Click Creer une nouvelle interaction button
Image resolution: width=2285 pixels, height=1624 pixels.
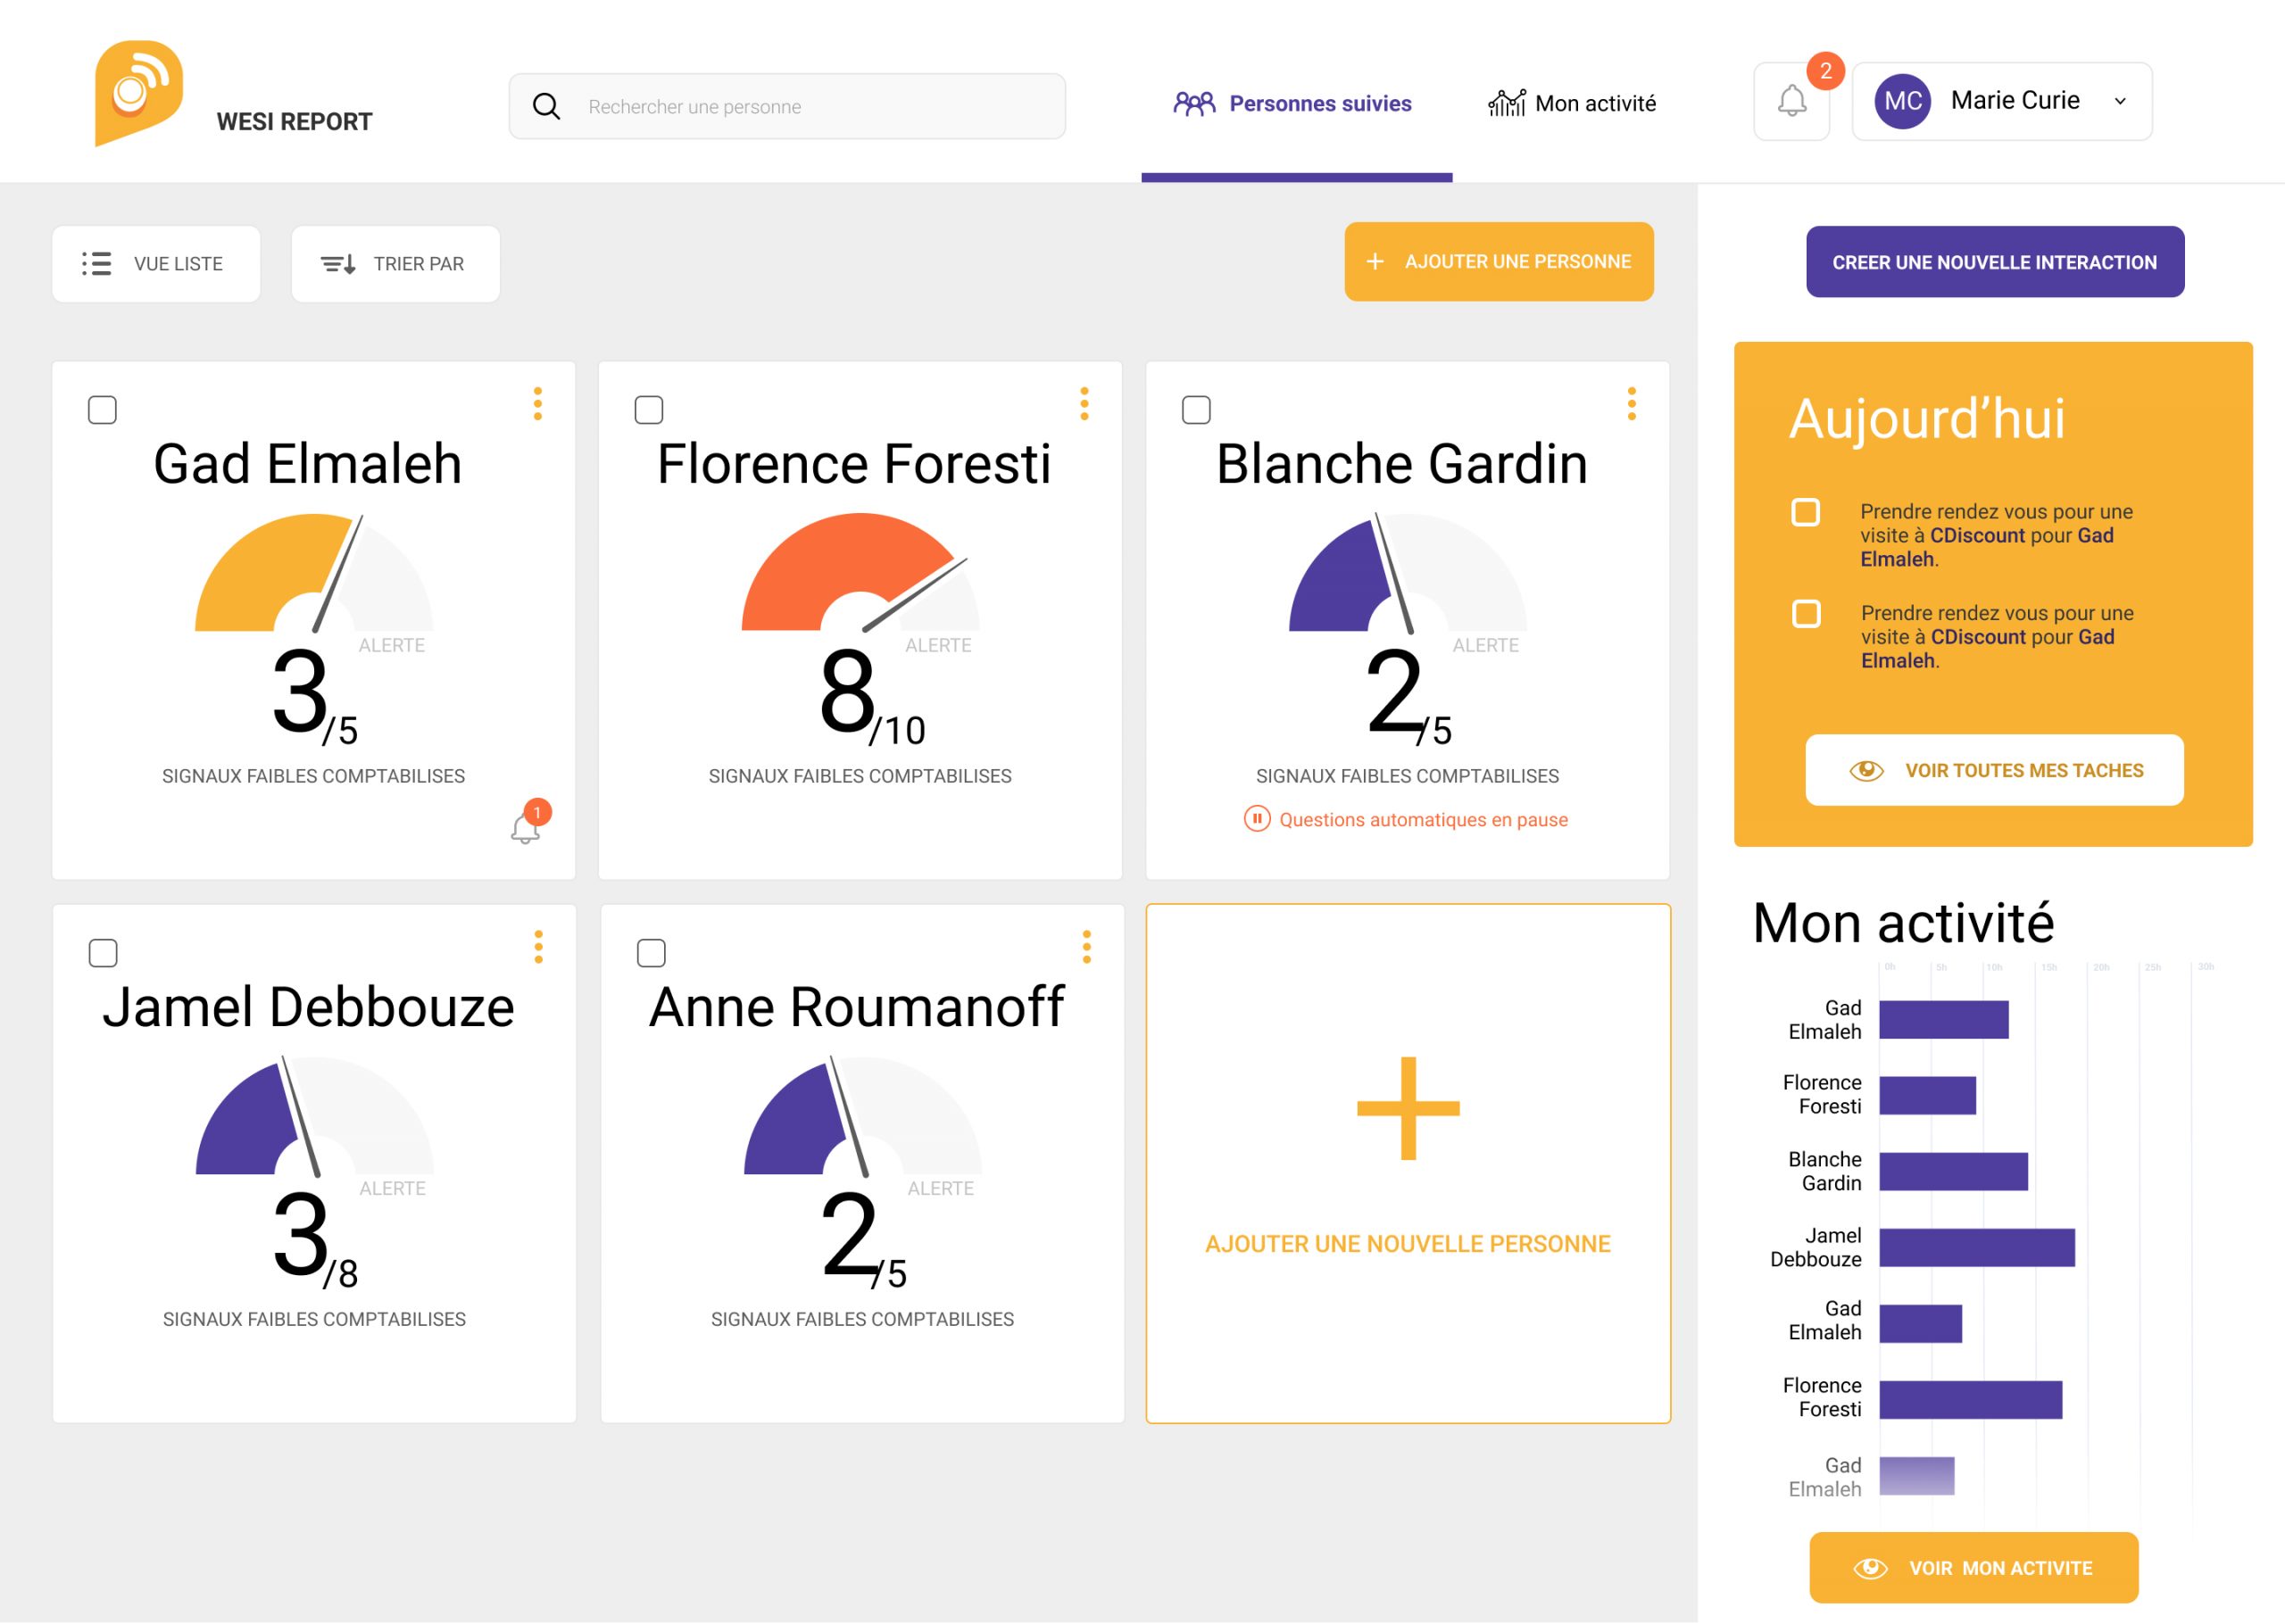(x=1994, y=262)
